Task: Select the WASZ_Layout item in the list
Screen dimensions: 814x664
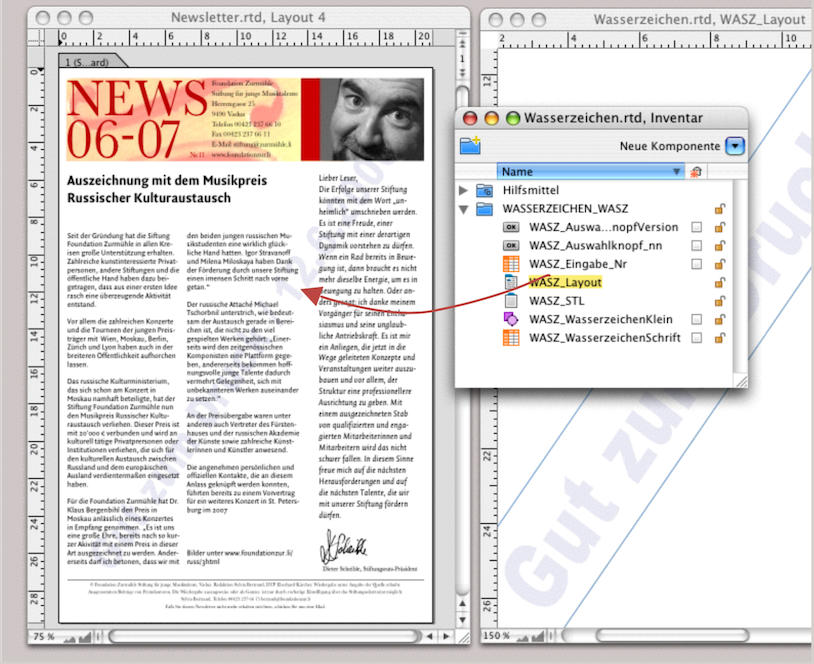Action: 565,283
